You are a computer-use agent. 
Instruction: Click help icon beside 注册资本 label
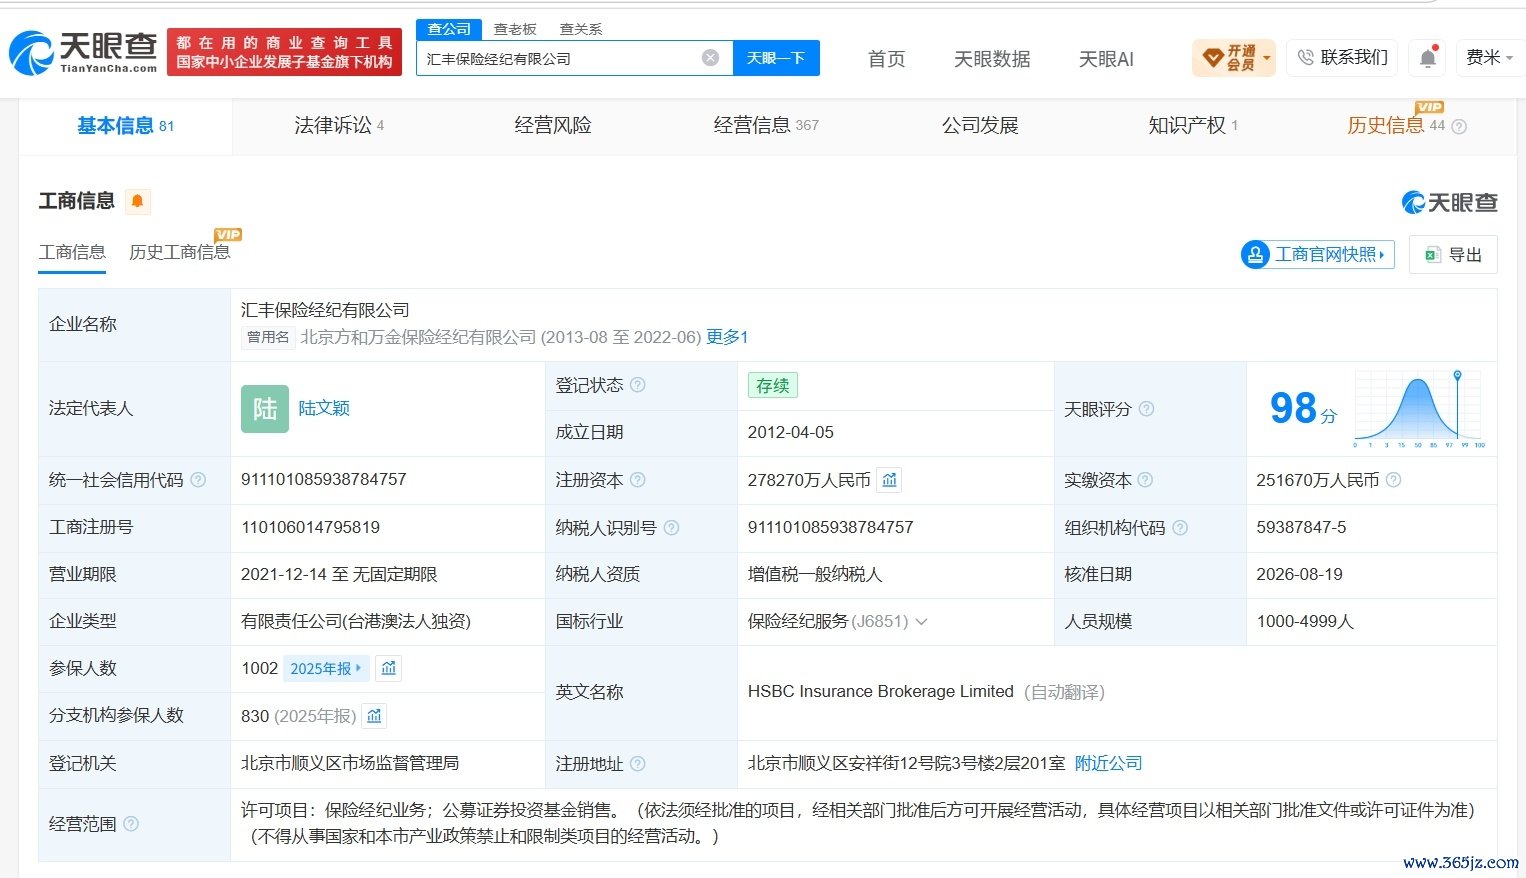638,480
